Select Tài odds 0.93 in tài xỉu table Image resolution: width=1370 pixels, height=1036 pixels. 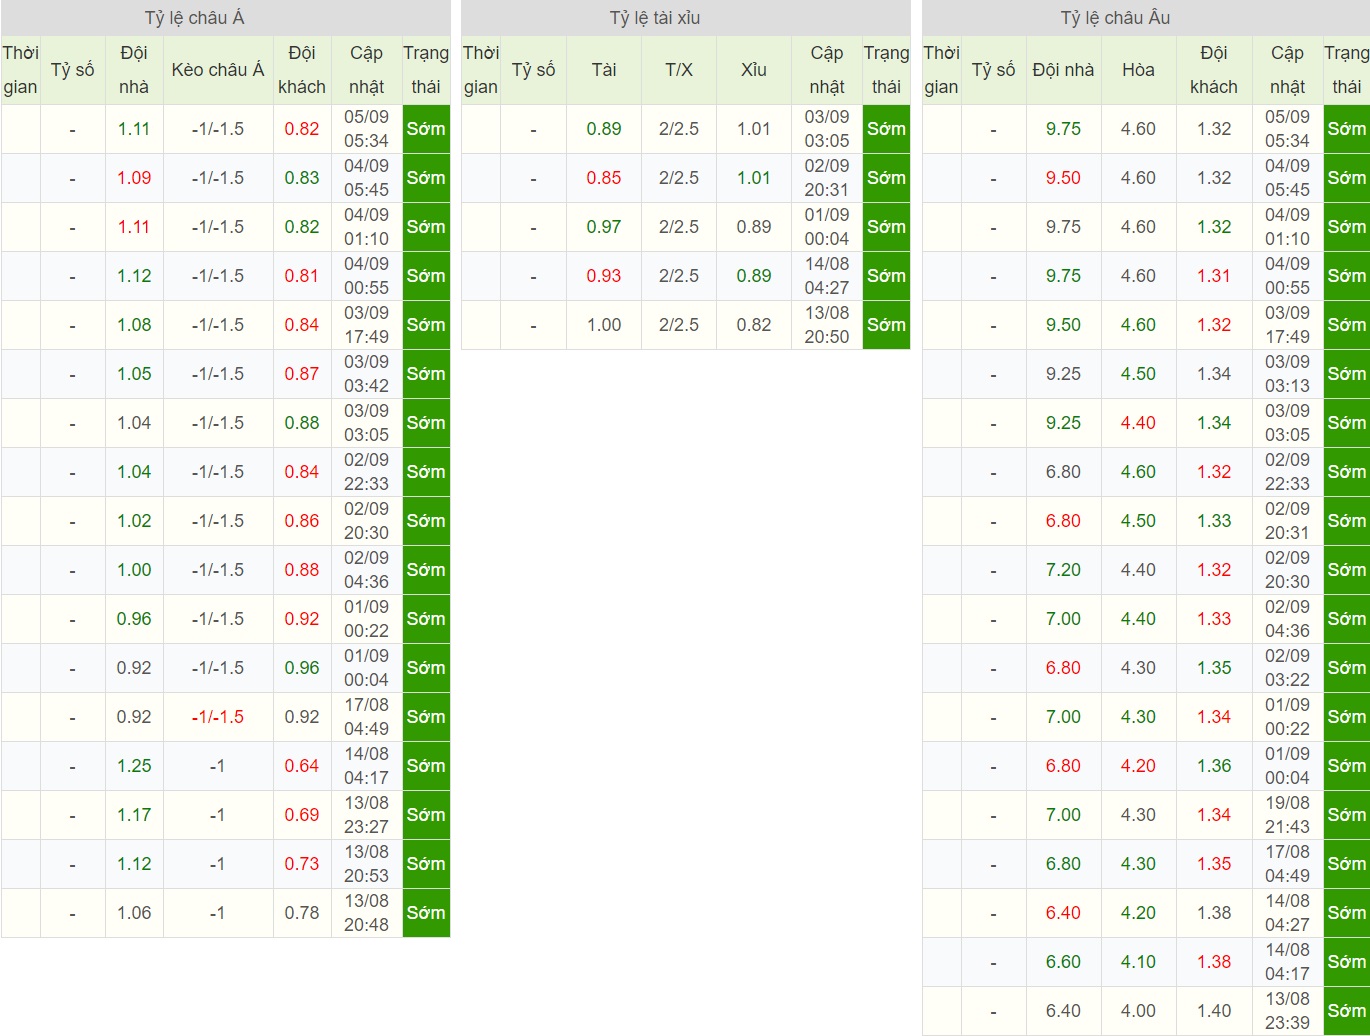coord(604,276)
